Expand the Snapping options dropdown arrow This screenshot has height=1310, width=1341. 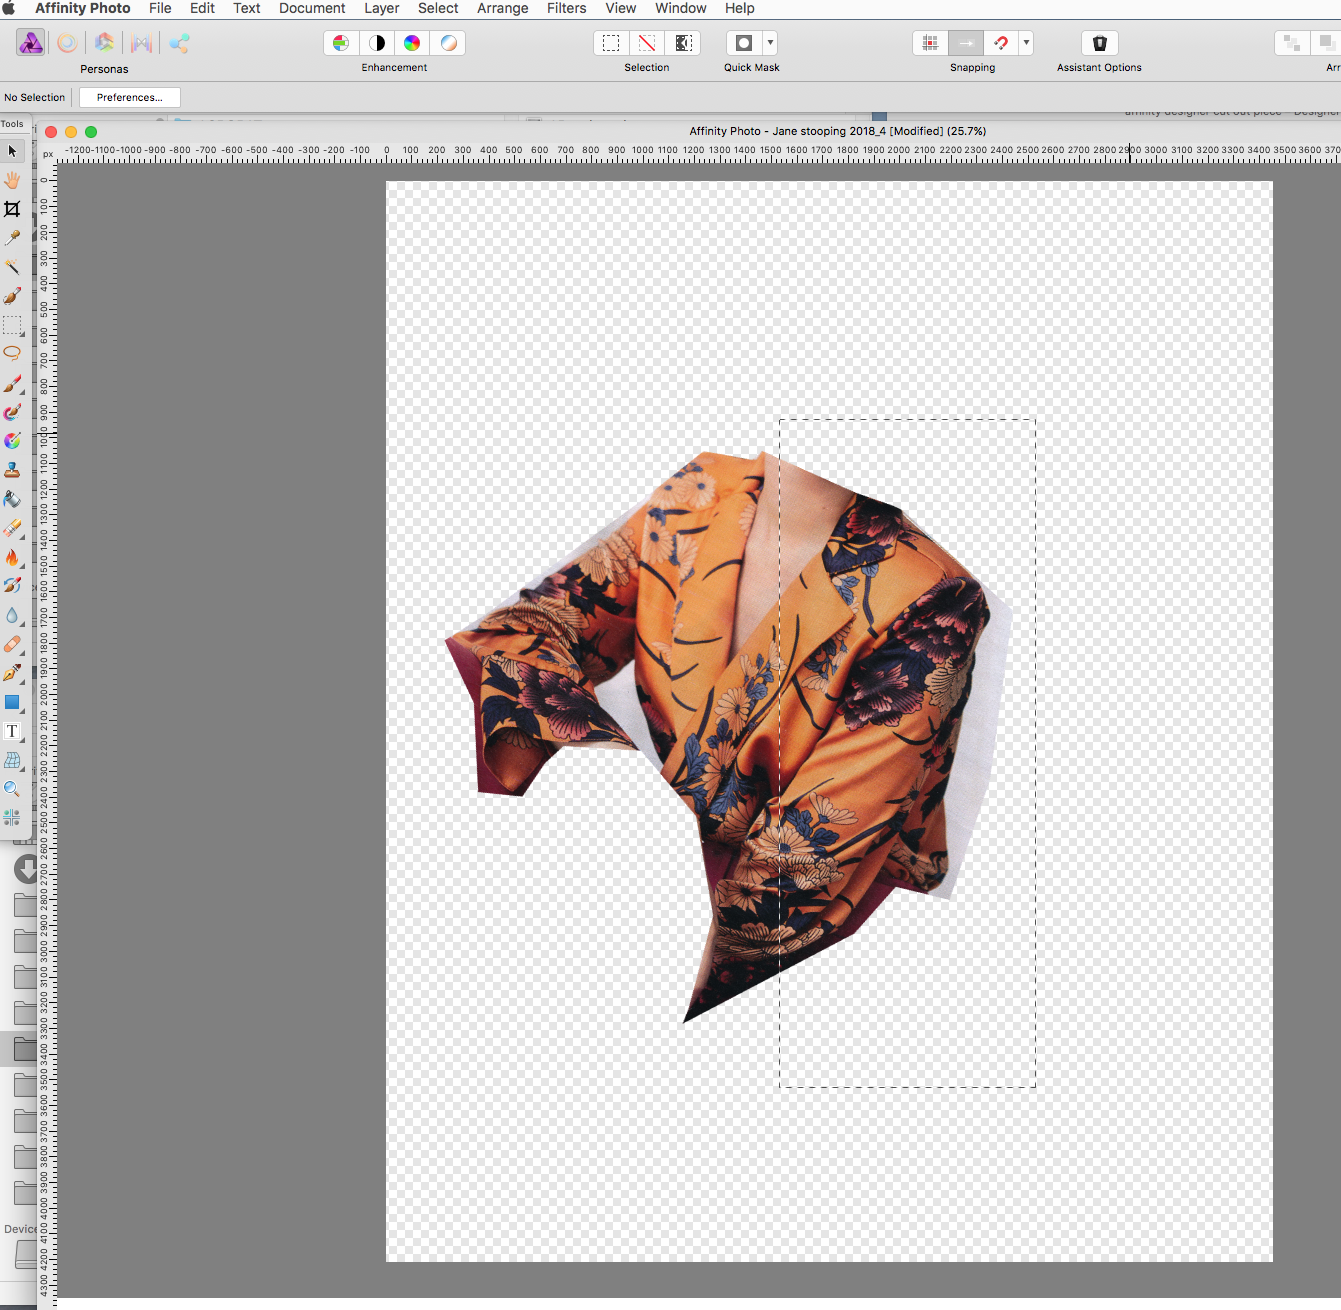(1026, 43)
